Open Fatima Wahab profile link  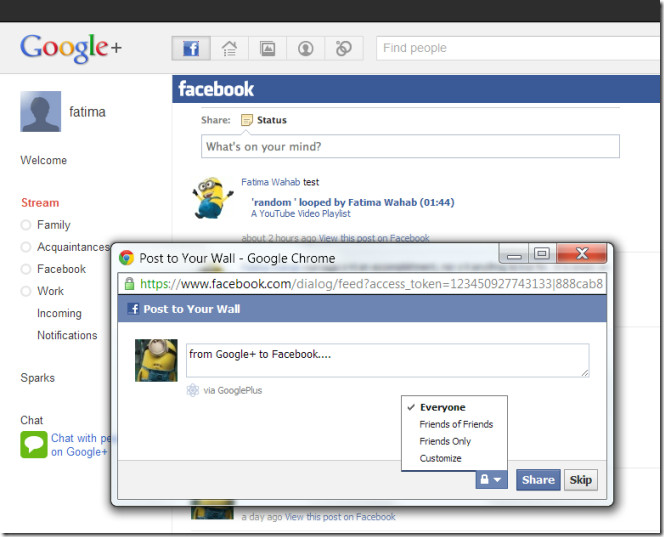point(271,182)
